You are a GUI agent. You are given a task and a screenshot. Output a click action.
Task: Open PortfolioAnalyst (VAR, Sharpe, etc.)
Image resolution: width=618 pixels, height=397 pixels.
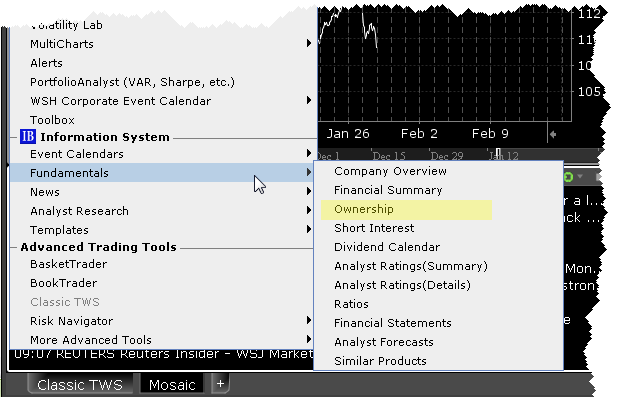click(x=132, y=82)
